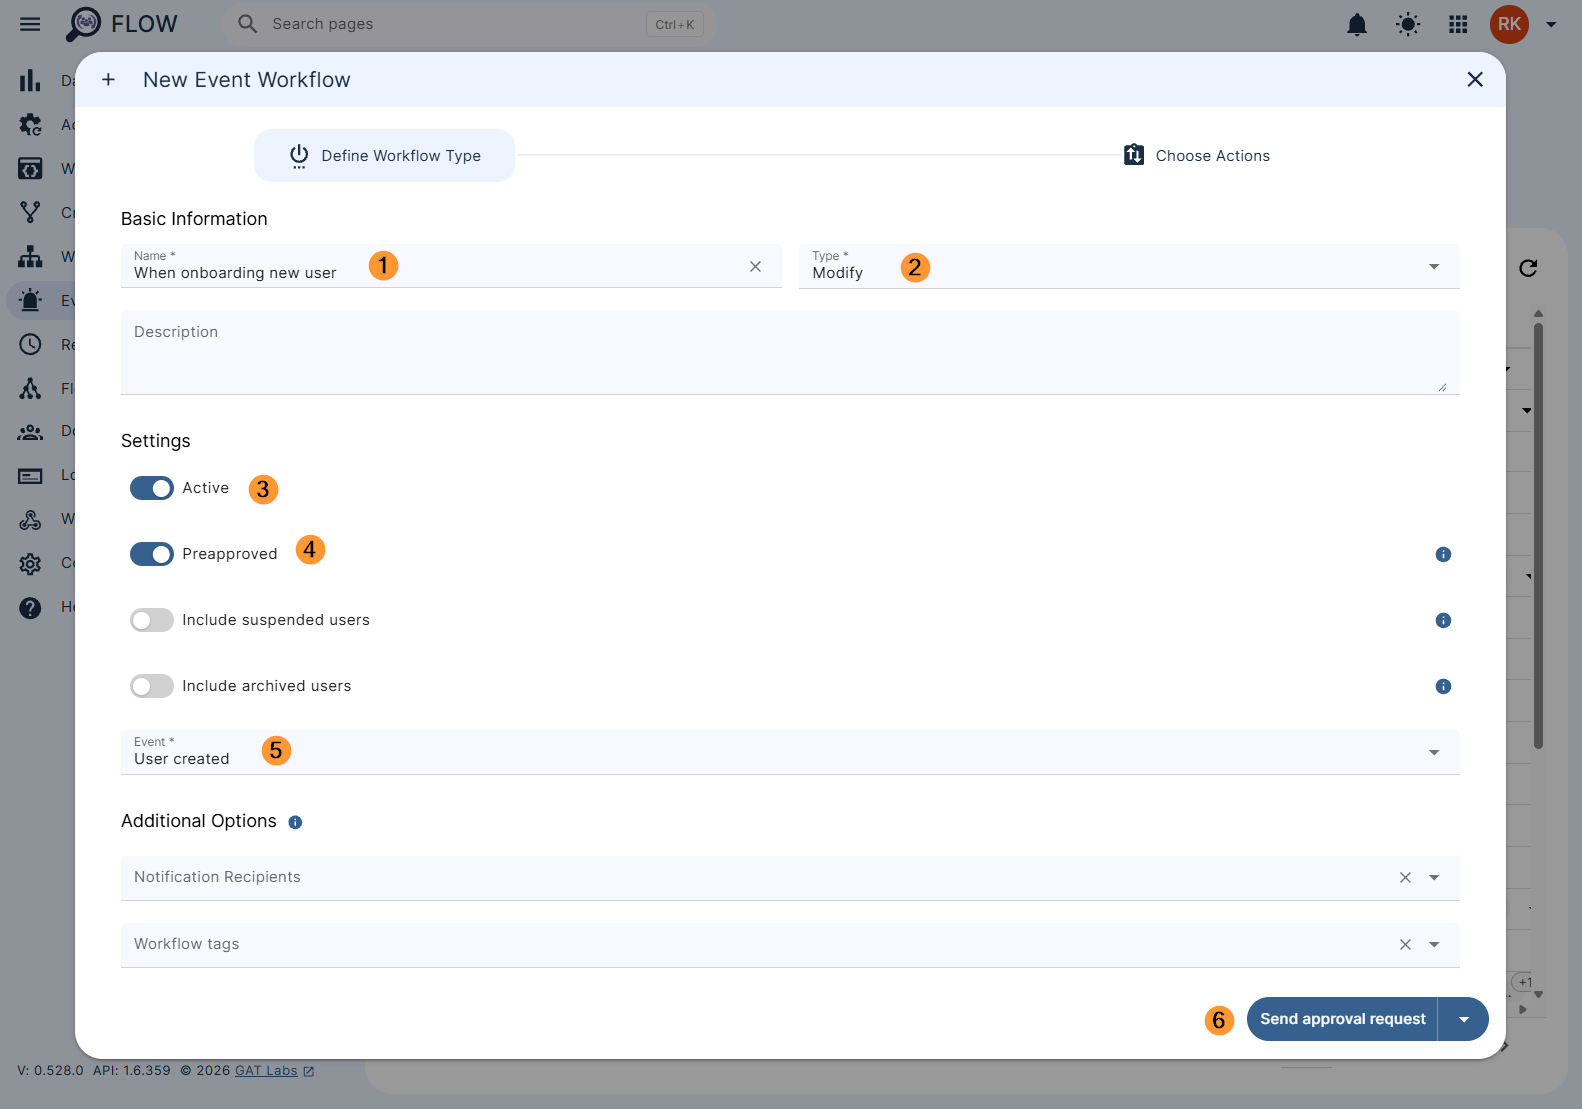The height and width of the screenshot is (1109, 1582).
Task: Go to Choose Actions step
Action: [1197, 155]
